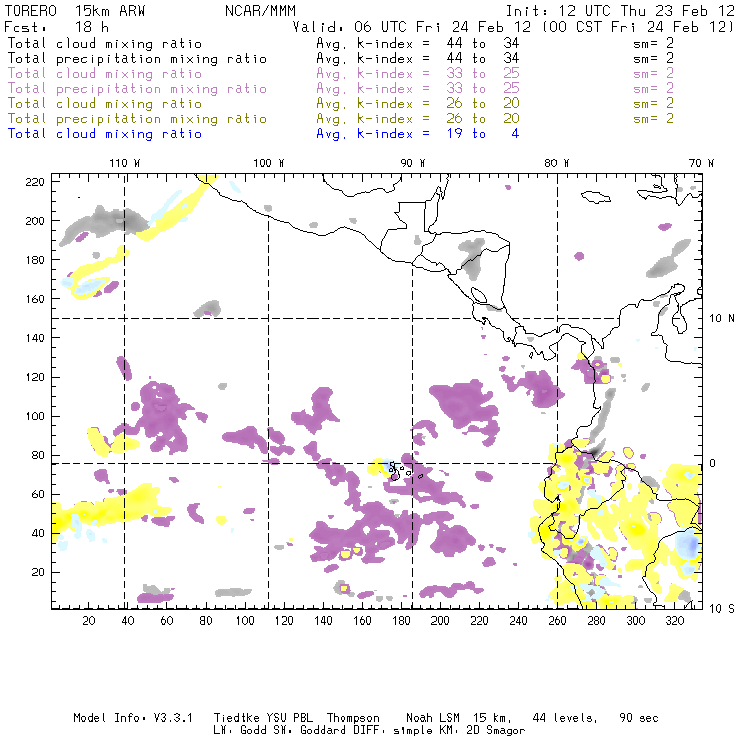Viewport: 740px width, 740px height.
Task: Select vertical axis tick label '100'
Action: (35, 416)
